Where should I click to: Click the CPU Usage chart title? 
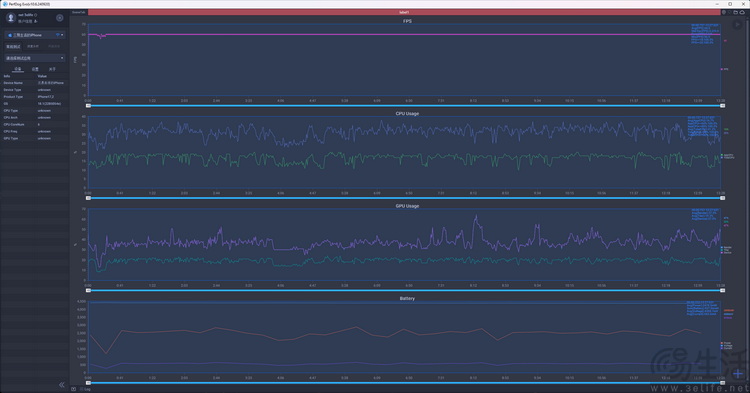point(407,114)
